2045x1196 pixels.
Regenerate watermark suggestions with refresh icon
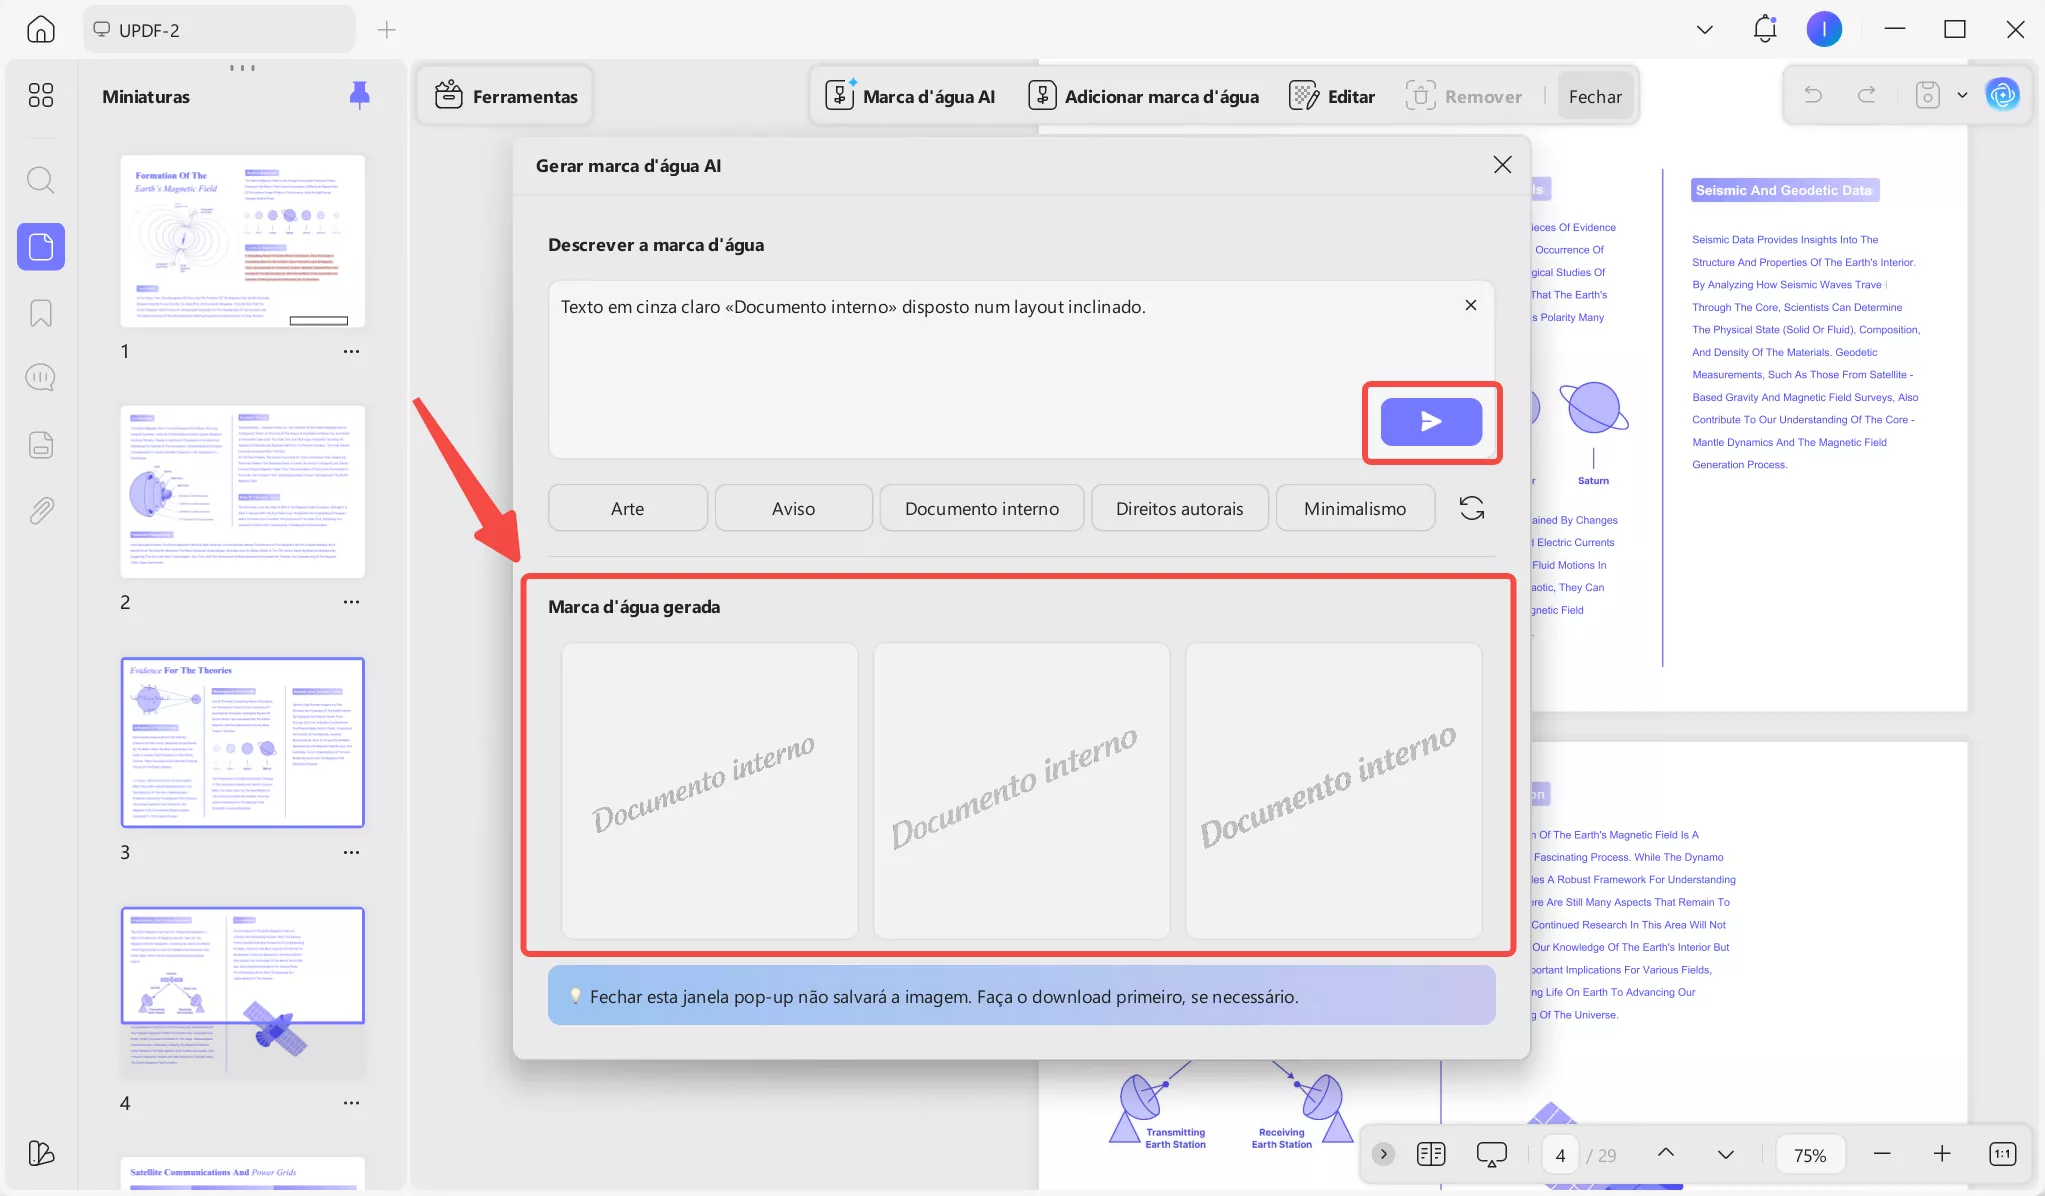(x=1472, y=509)
